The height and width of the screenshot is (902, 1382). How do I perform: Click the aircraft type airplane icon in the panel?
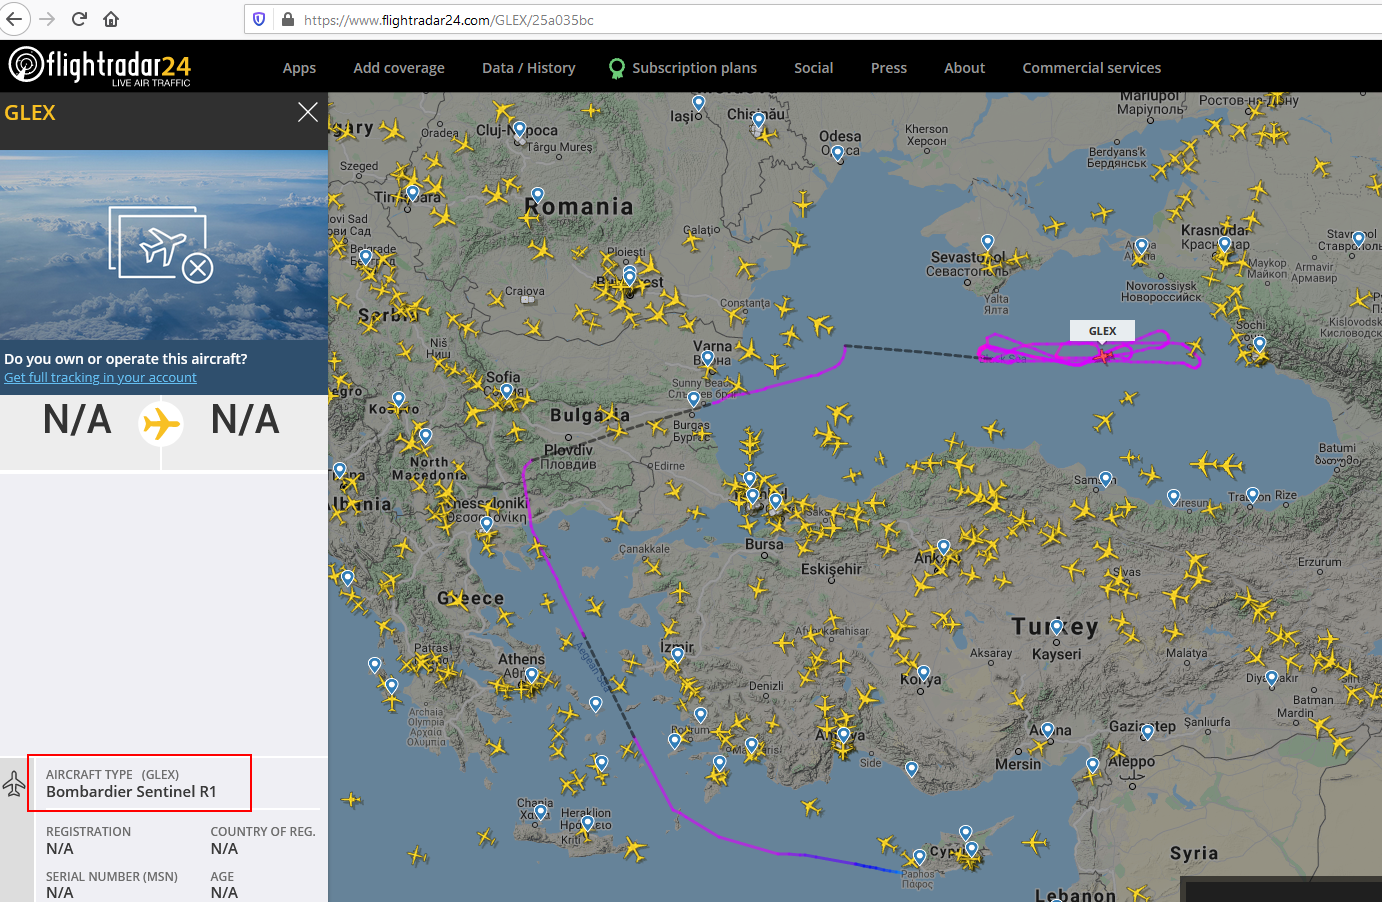(x=14, y=783)
